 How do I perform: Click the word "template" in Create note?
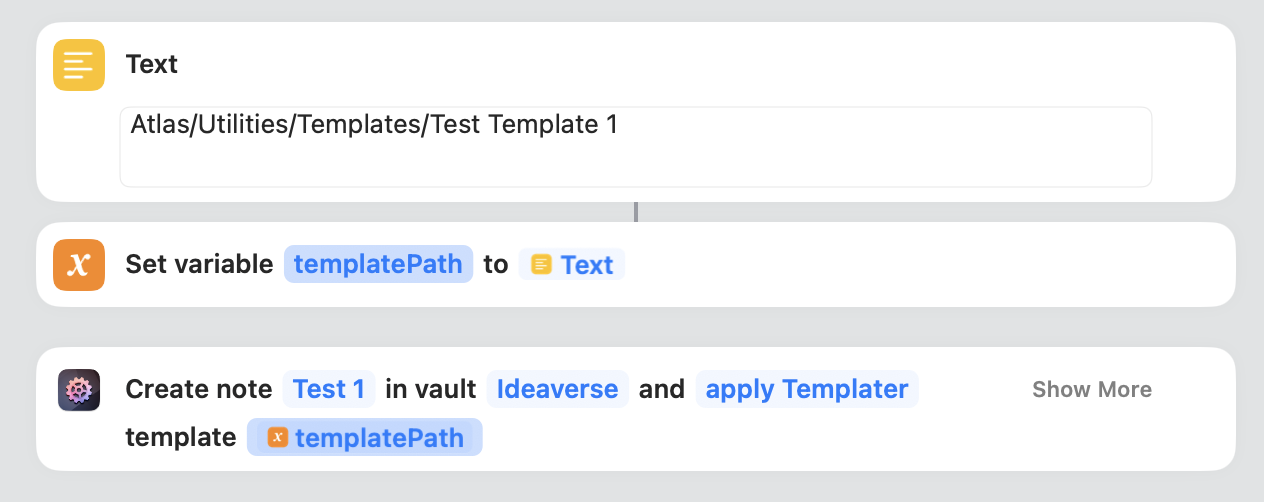pyautogui.click(x=180, y=438)
